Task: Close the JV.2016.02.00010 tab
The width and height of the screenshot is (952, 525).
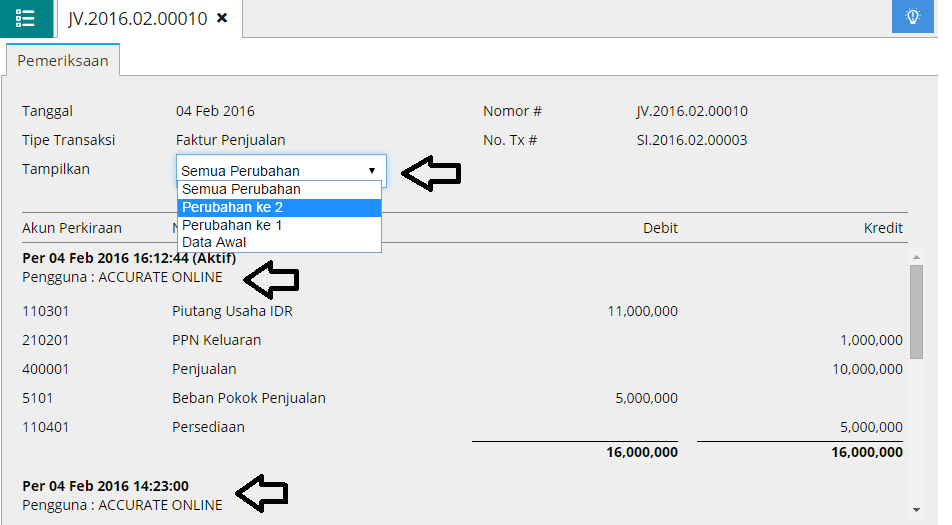Action: pos(222,18)
